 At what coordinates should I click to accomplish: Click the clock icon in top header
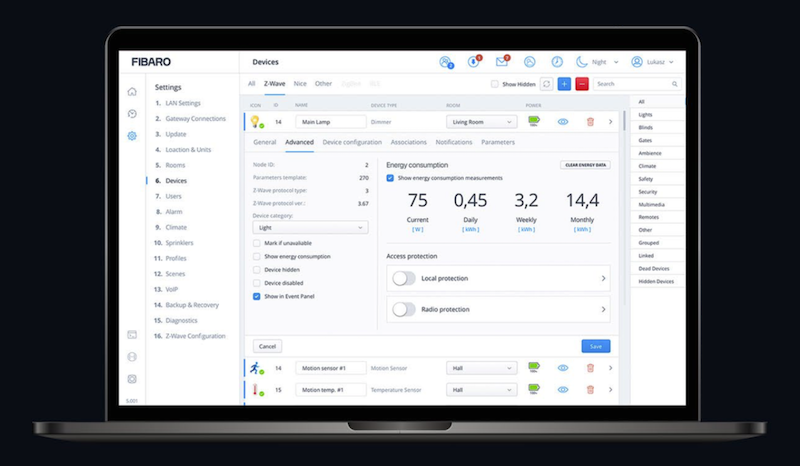pyautogui.click(x=556, y=62)
